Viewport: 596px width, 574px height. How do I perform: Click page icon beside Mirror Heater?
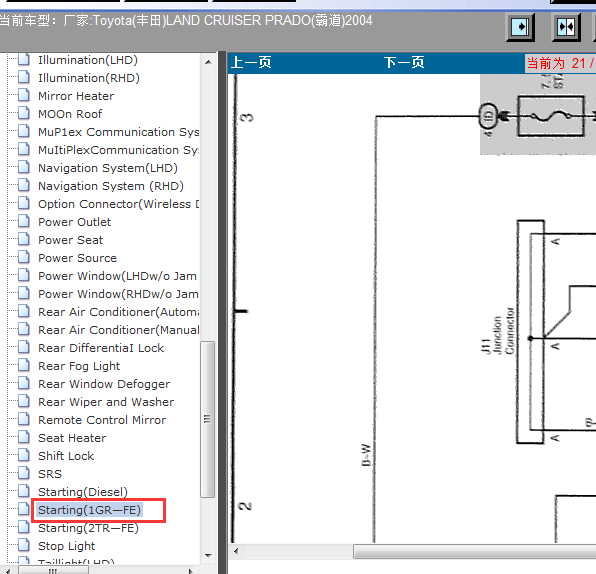(24, 95)
